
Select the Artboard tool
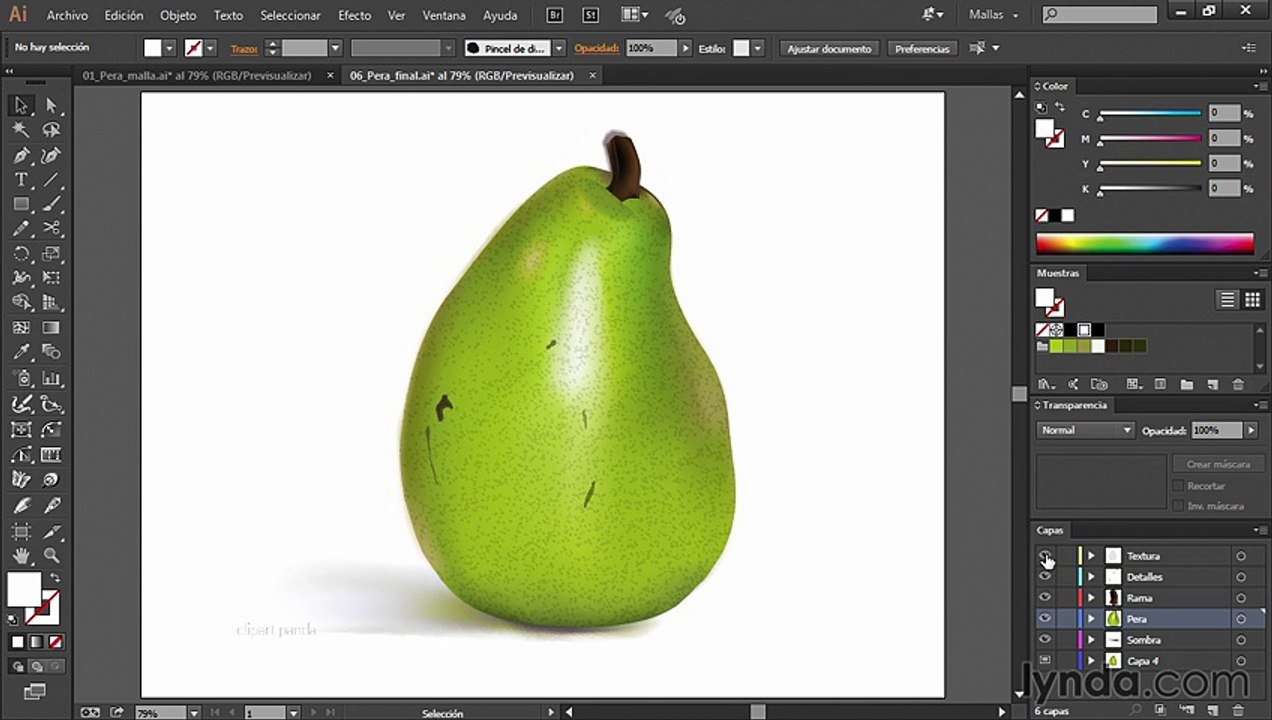pyautogui.click(x=21, y=531)
